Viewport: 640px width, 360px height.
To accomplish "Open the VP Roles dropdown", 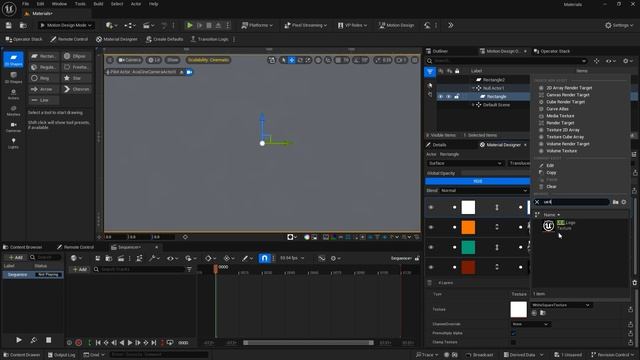I will (352, 25).
